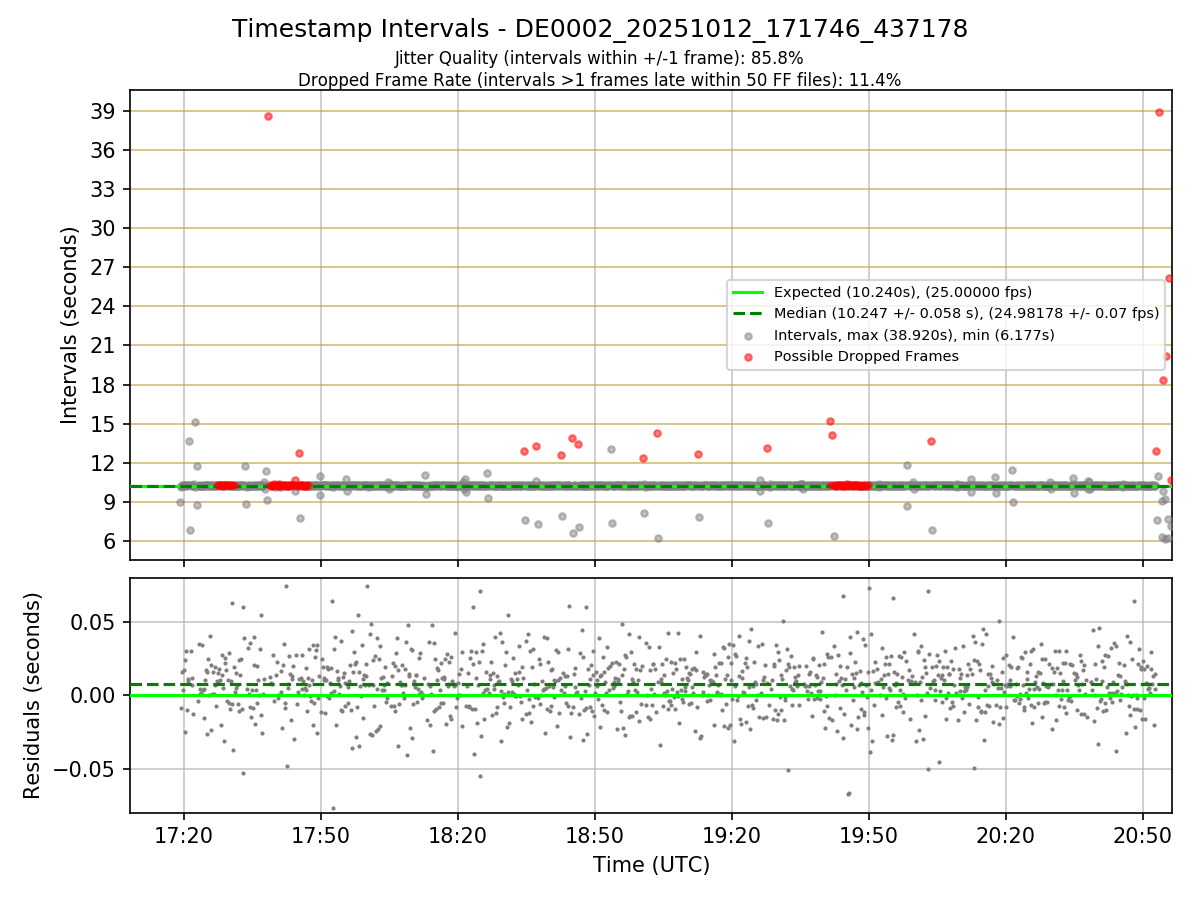Click the red outlier point at 39 seconds near 20:50

coord(1159,112)
